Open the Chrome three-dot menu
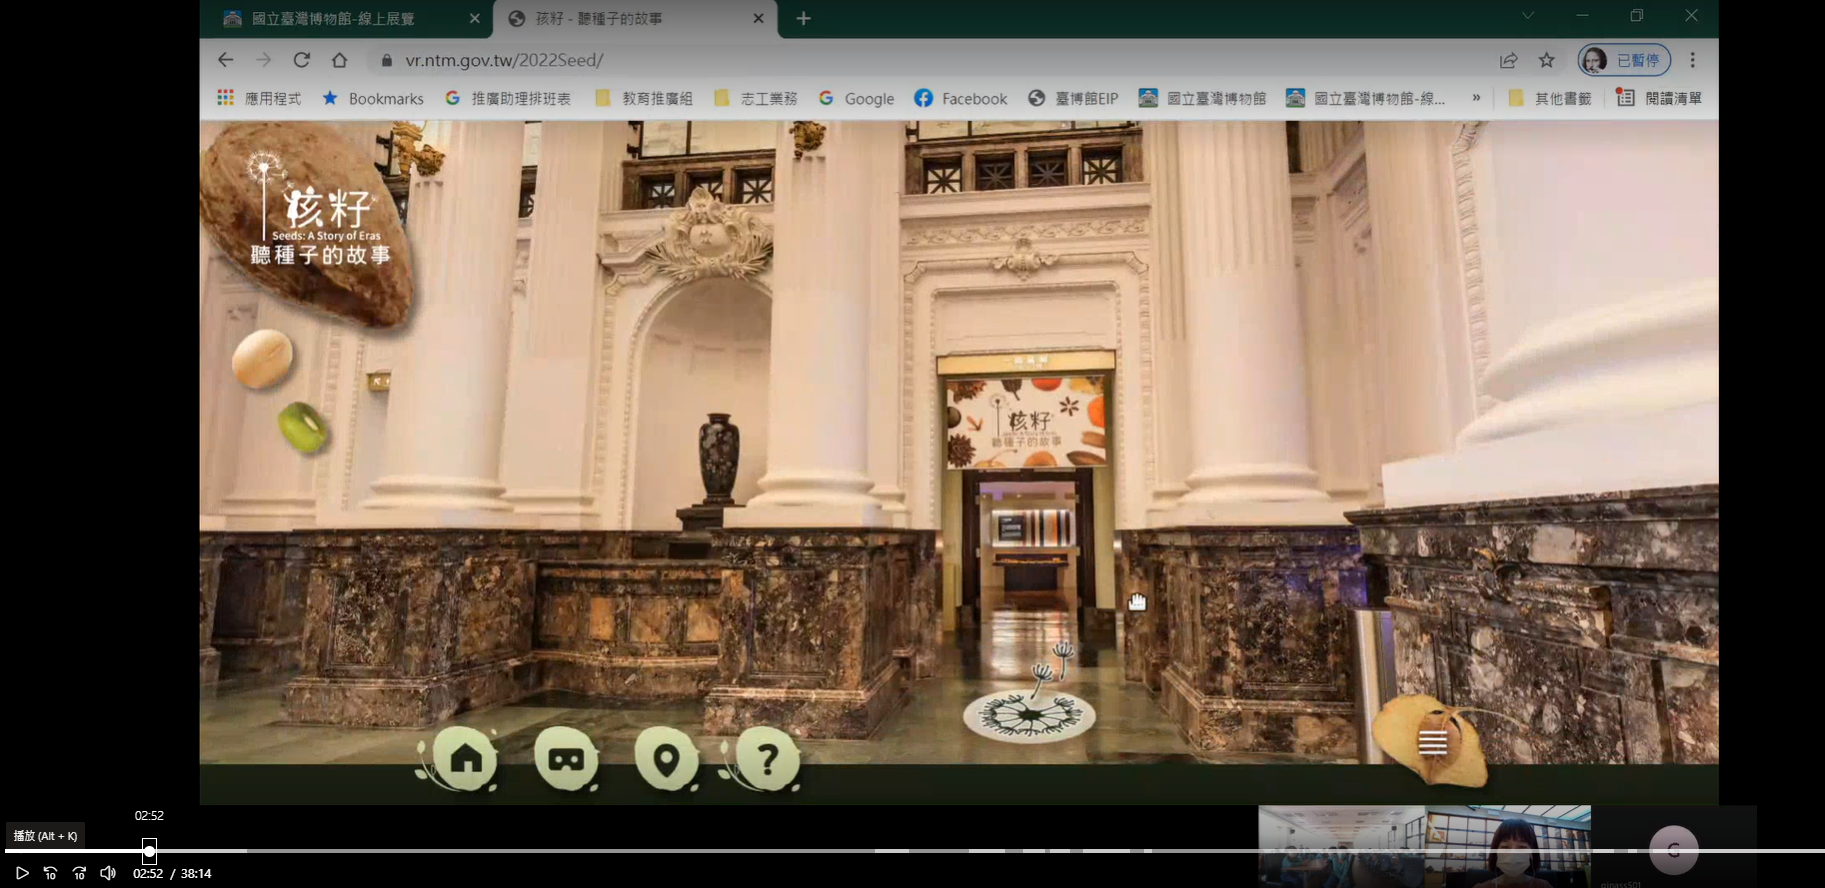 pos(1692,60)
